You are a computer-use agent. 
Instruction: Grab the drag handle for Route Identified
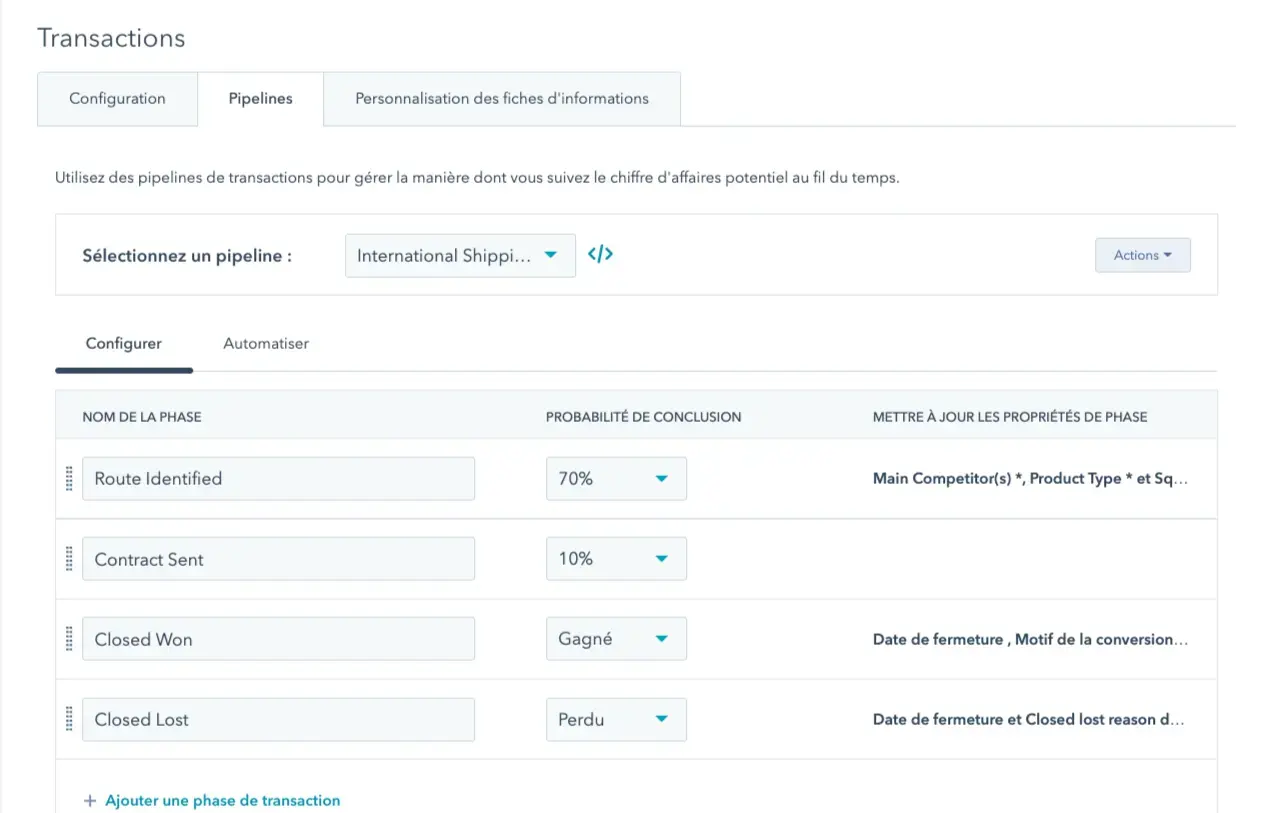coord(69,479)
